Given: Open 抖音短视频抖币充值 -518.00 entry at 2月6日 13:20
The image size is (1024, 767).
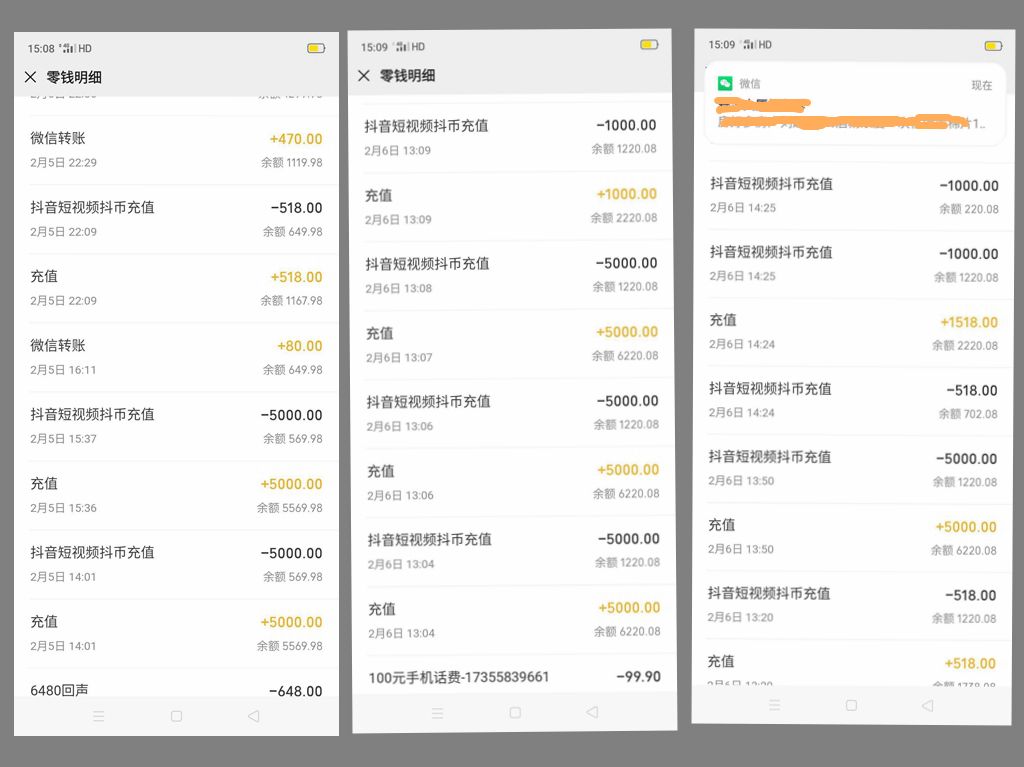Looking at the screenshot, I should coord(851,605).
